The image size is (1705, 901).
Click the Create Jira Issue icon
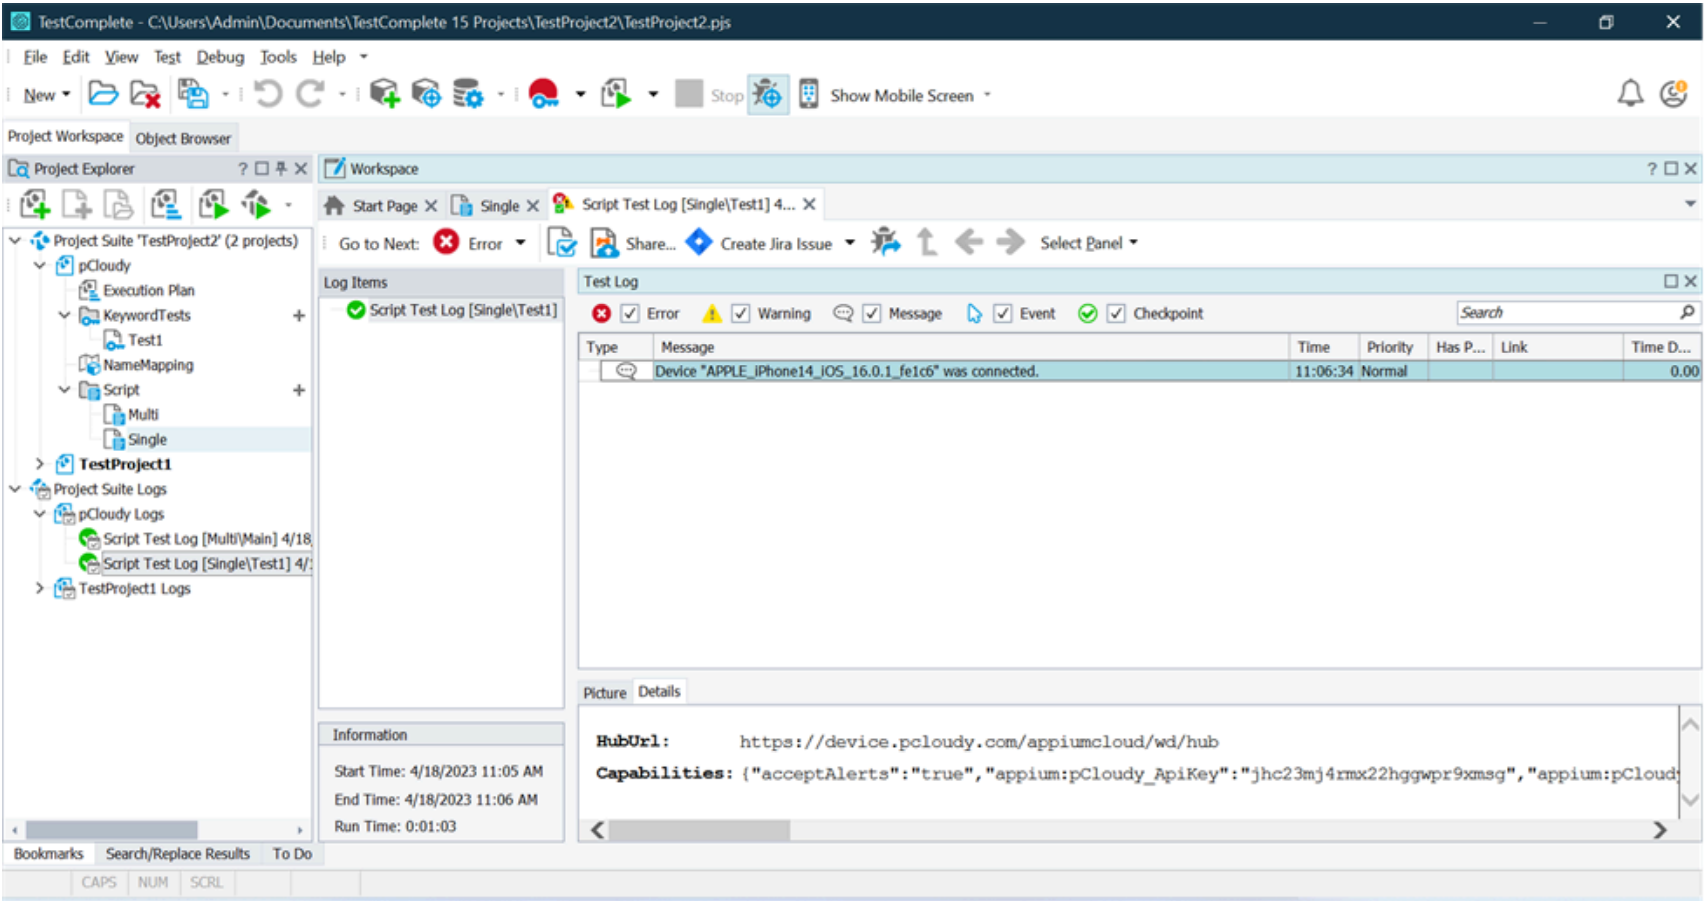699,243
